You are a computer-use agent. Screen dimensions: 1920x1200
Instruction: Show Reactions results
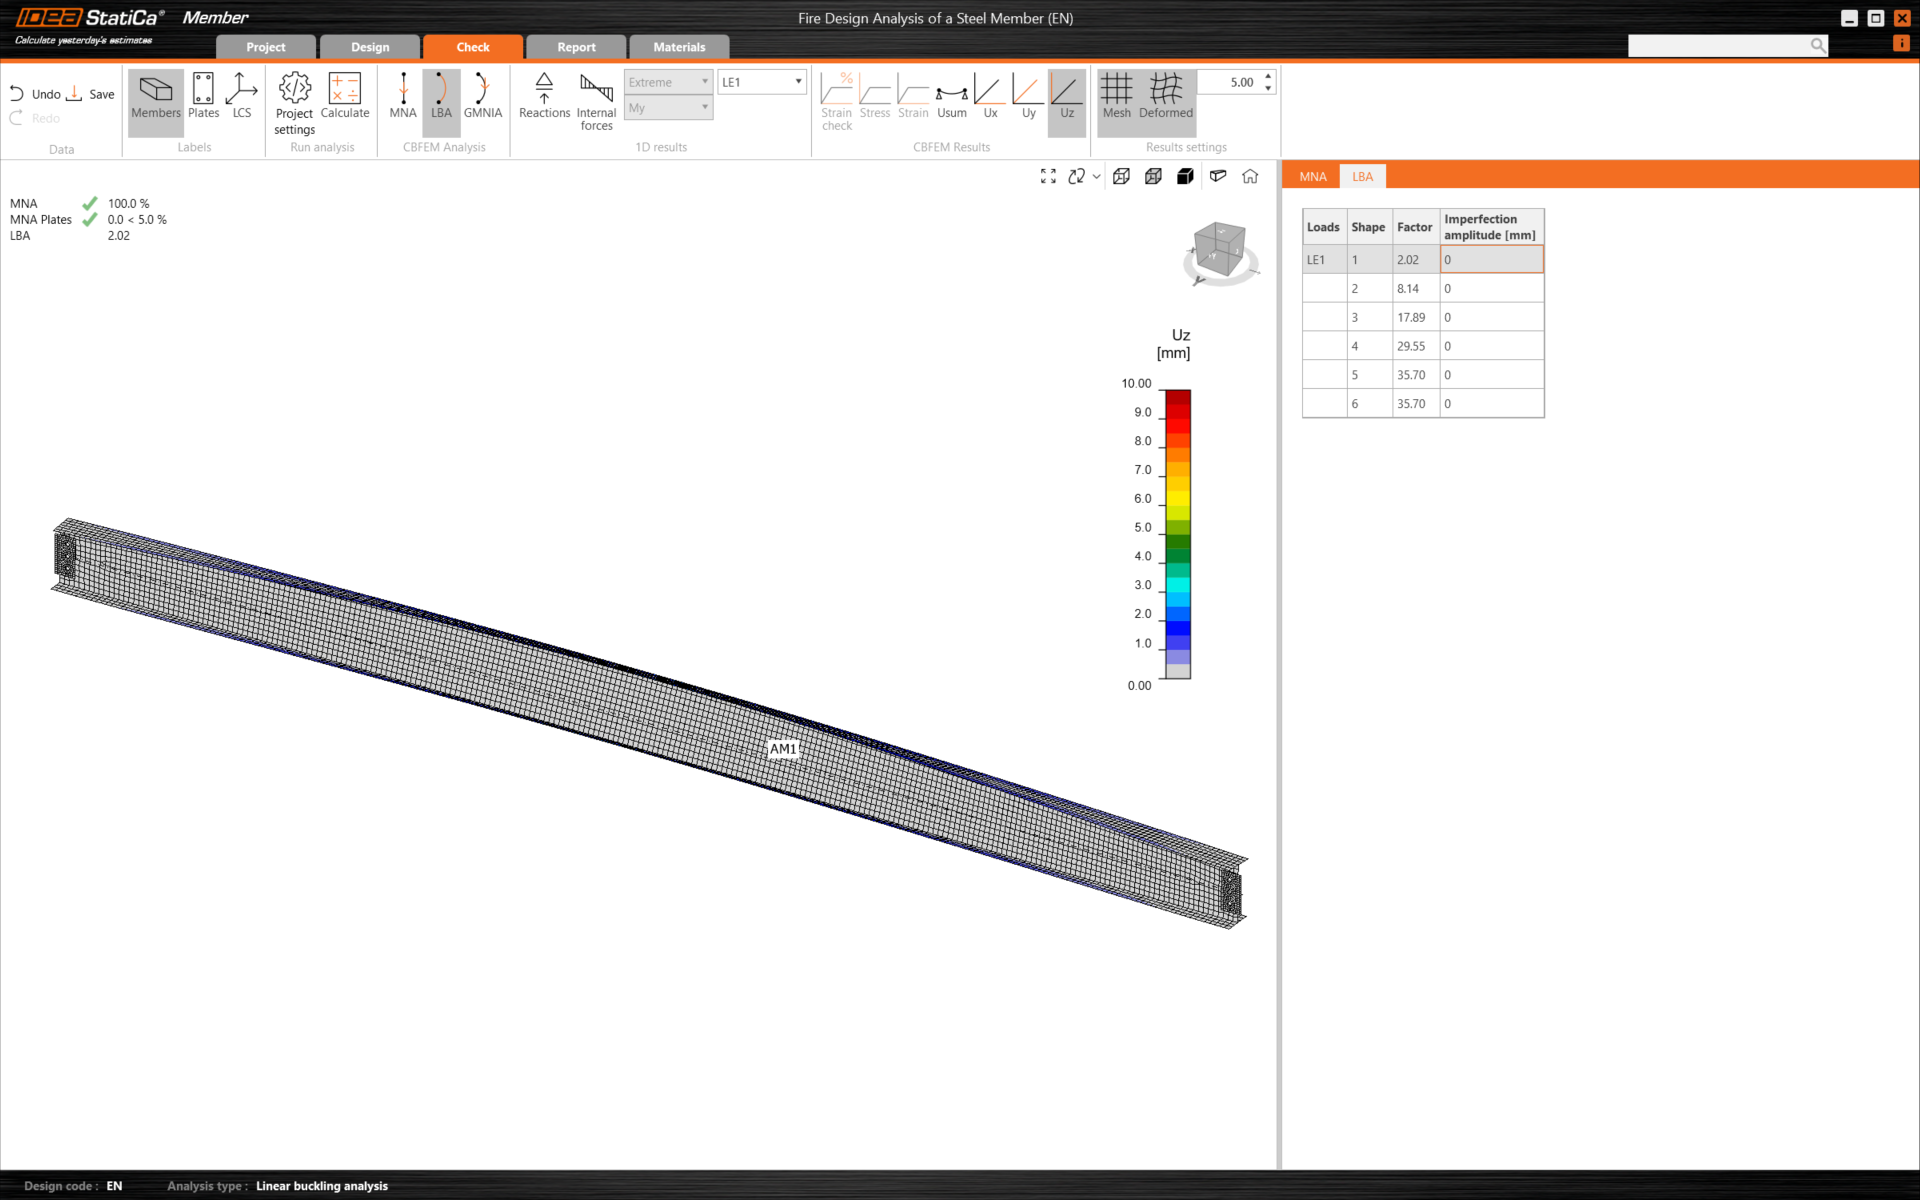coord(544,96)
